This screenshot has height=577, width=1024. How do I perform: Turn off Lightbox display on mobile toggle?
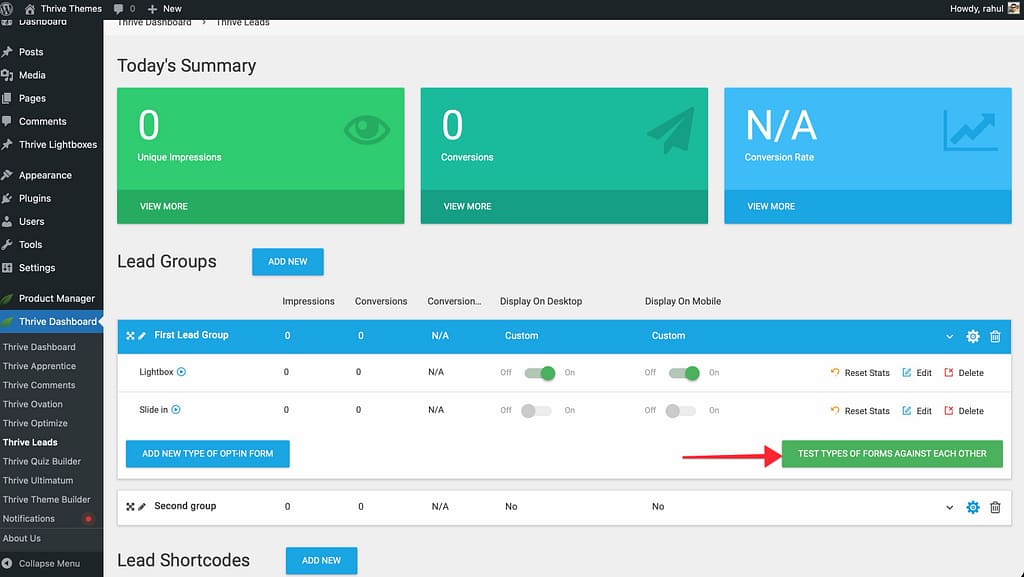coord(684,373)
